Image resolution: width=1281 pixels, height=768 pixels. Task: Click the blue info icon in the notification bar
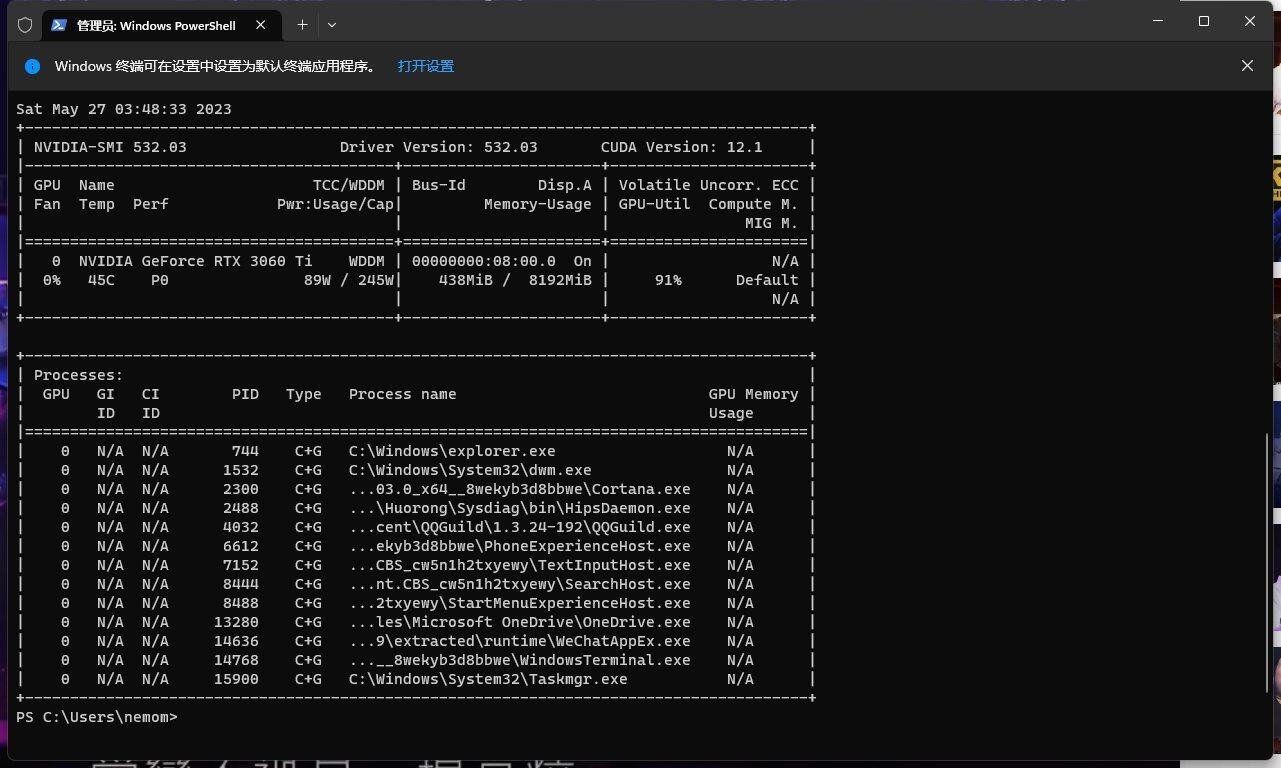click(x=32, y=66)
